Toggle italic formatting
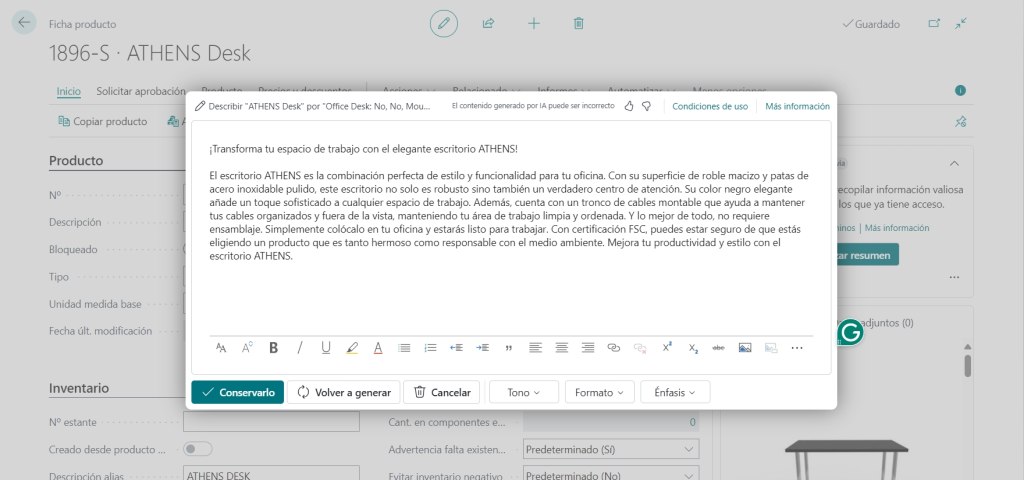This screenshot has height=480, width=1024. (300, 348)
